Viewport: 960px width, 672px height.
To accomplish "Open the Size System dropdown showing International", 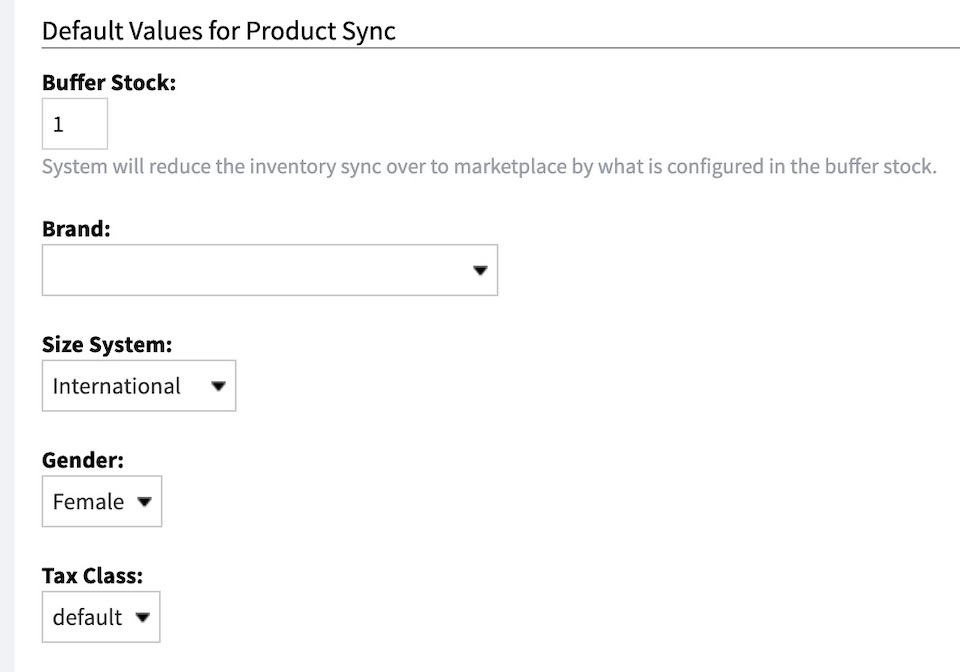I will point(139,386).
